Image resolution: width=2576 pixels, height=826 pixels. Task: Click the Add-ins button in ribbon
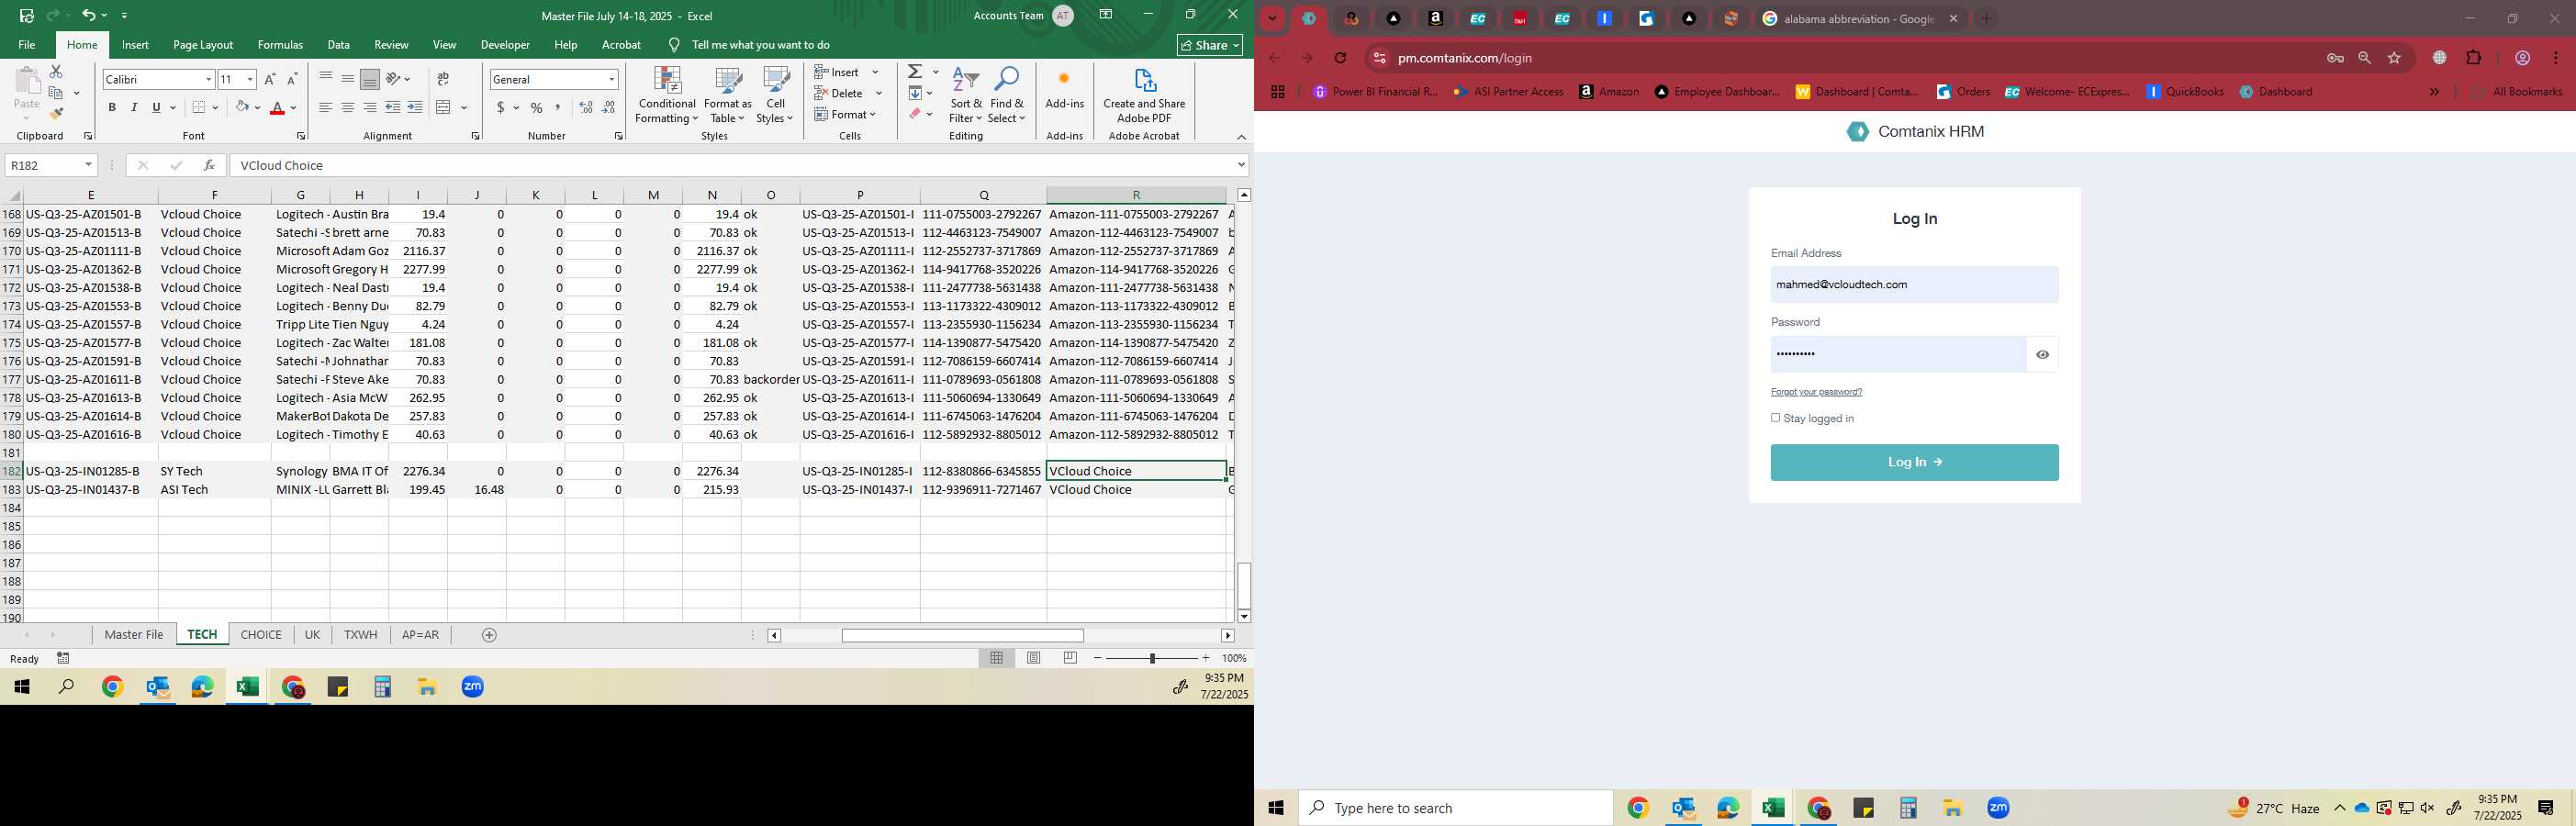1064,90
